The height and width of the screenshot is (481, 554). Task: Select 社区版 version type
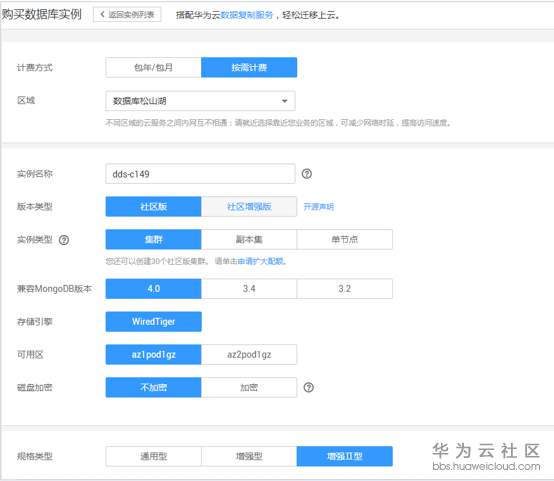click(153, 206)
